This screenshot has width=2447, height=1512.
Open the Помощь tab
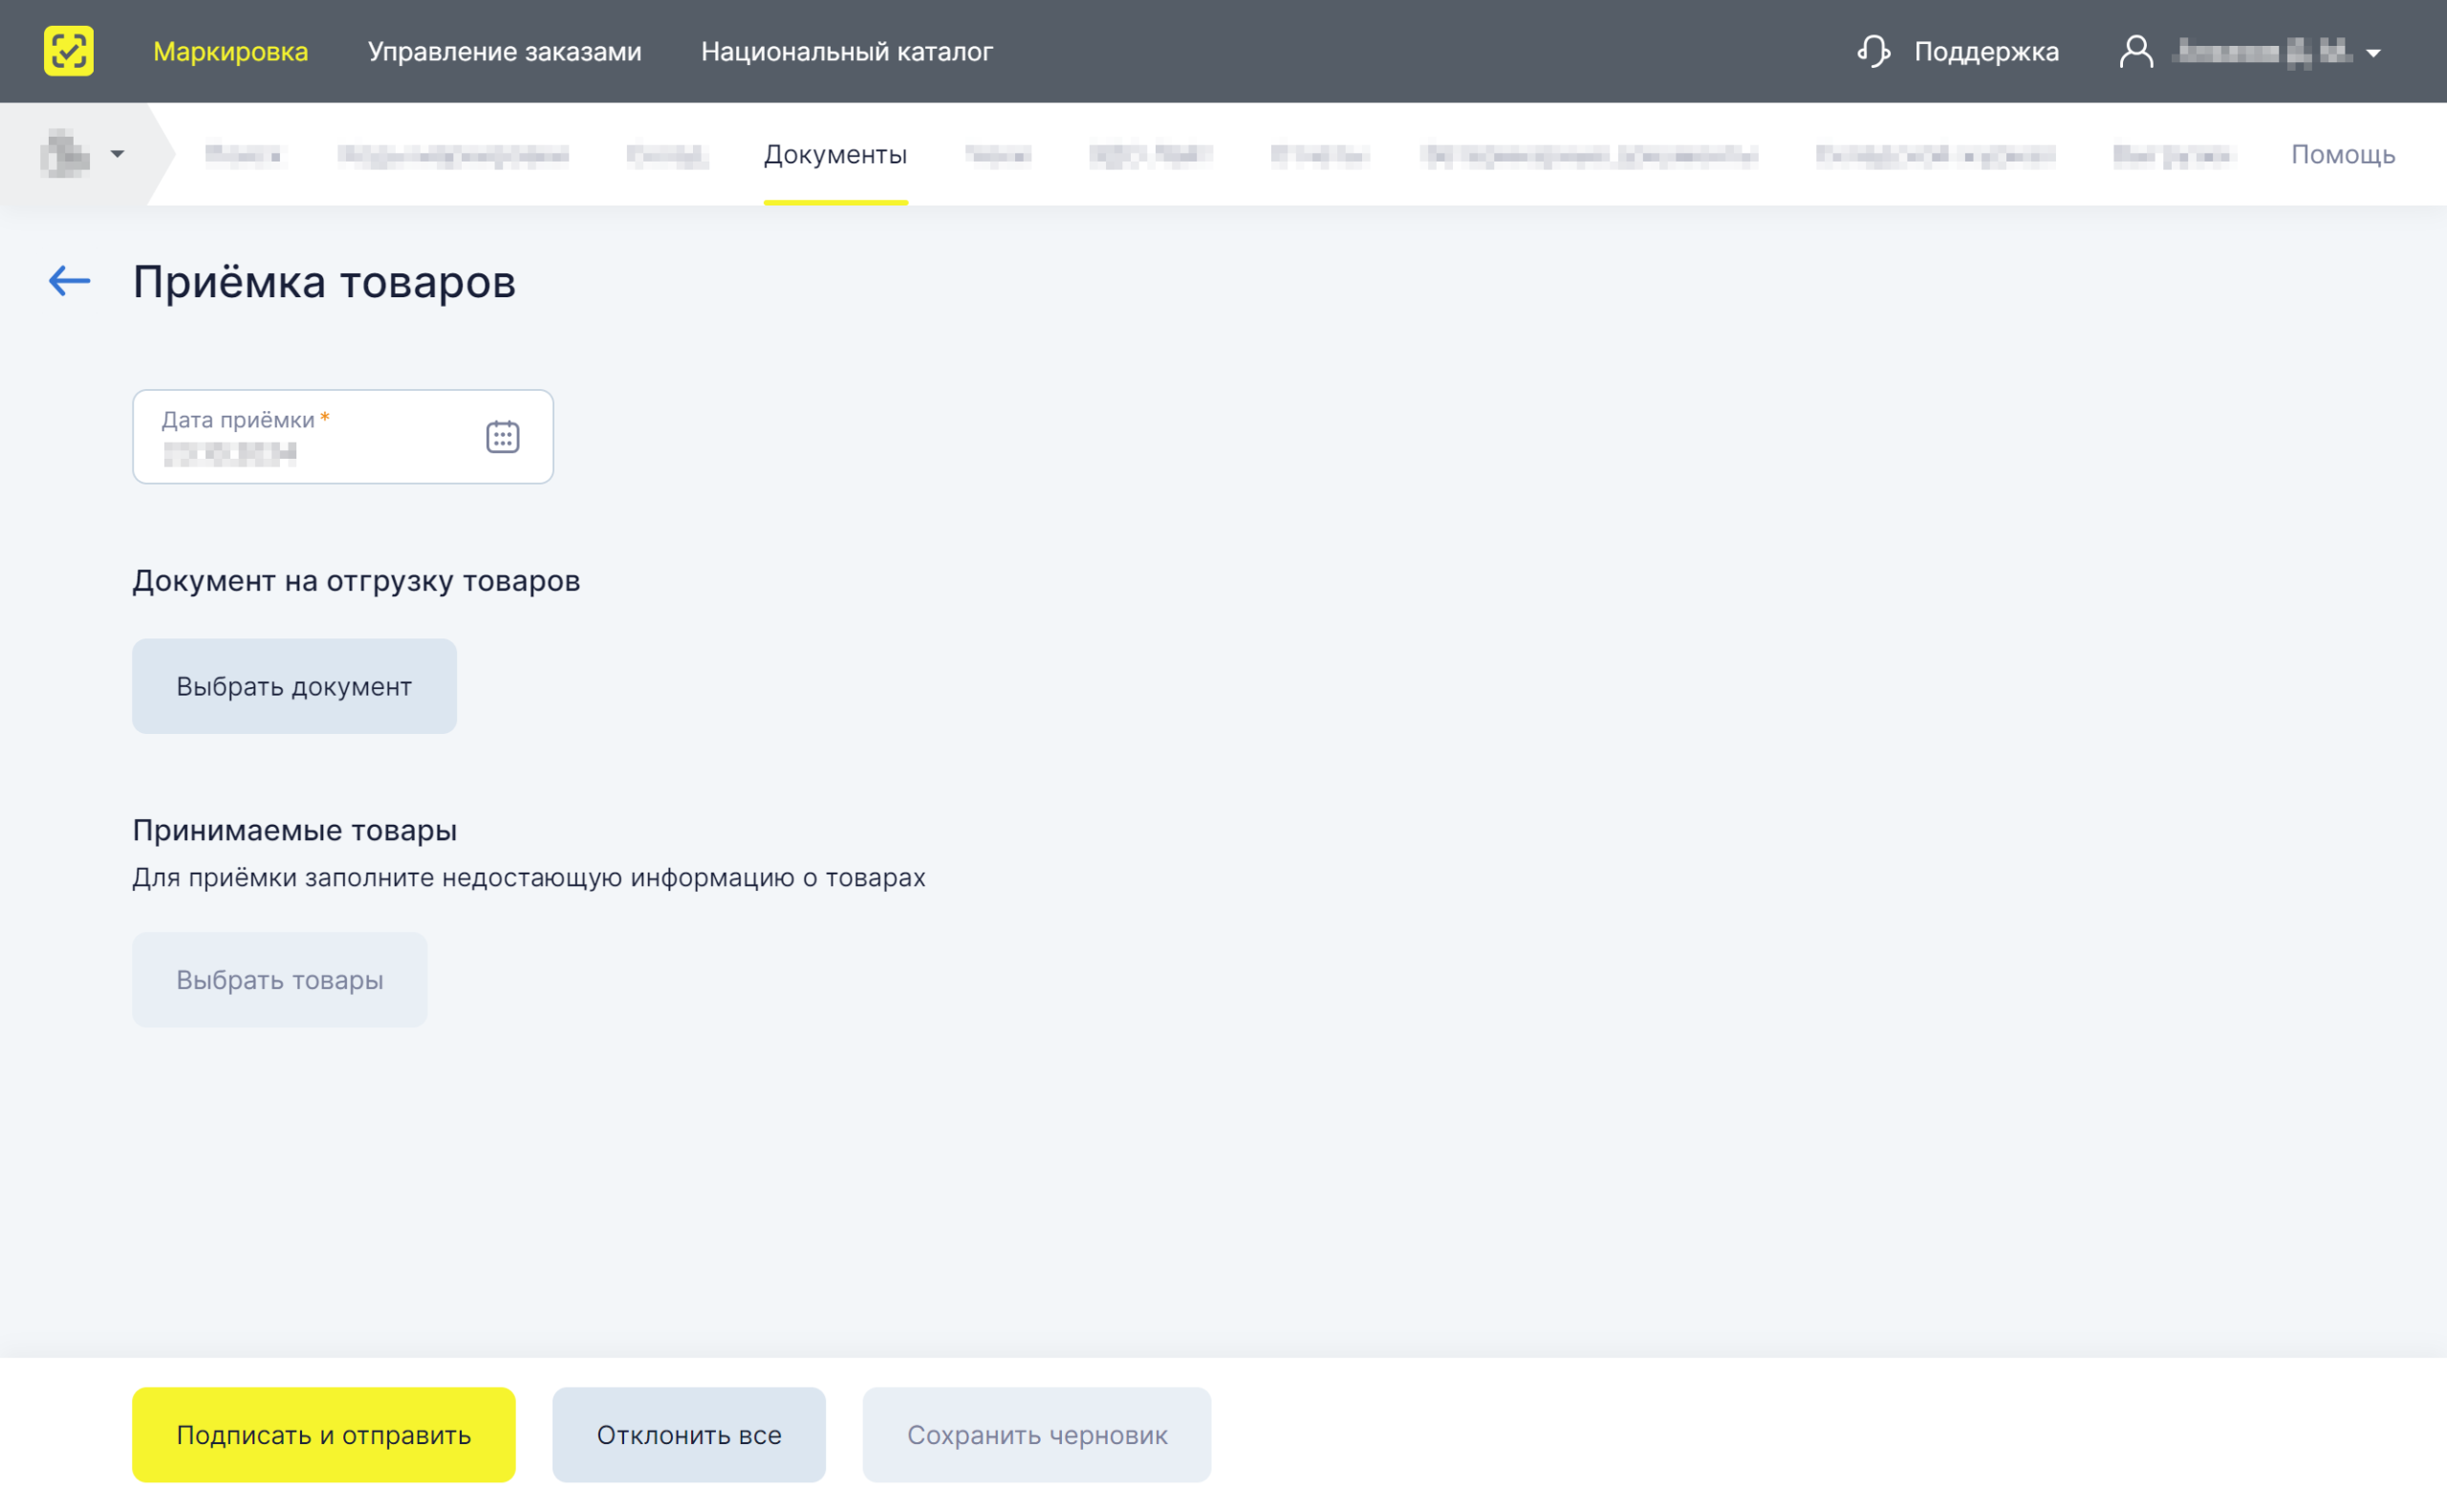(x=2343, y=155)
